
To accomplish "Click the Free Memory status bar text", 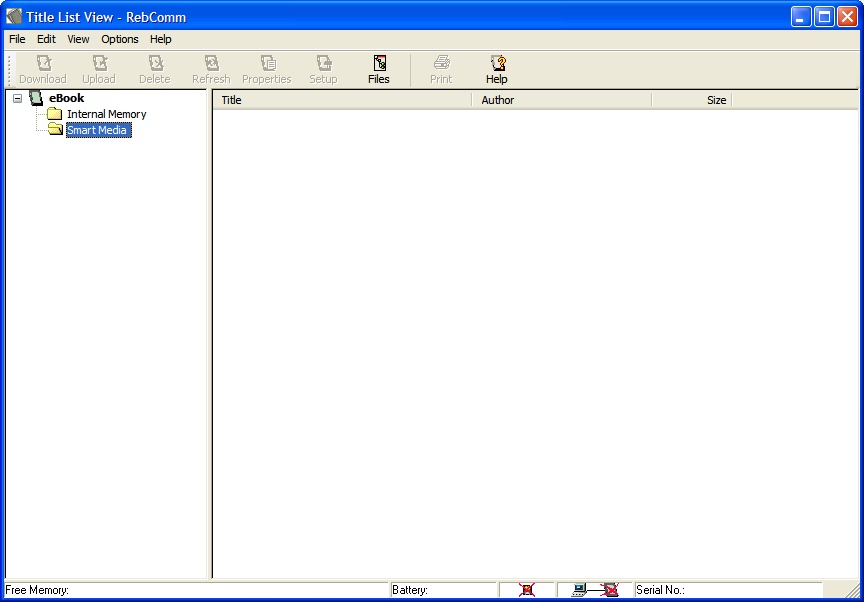I will pos(37,590).
